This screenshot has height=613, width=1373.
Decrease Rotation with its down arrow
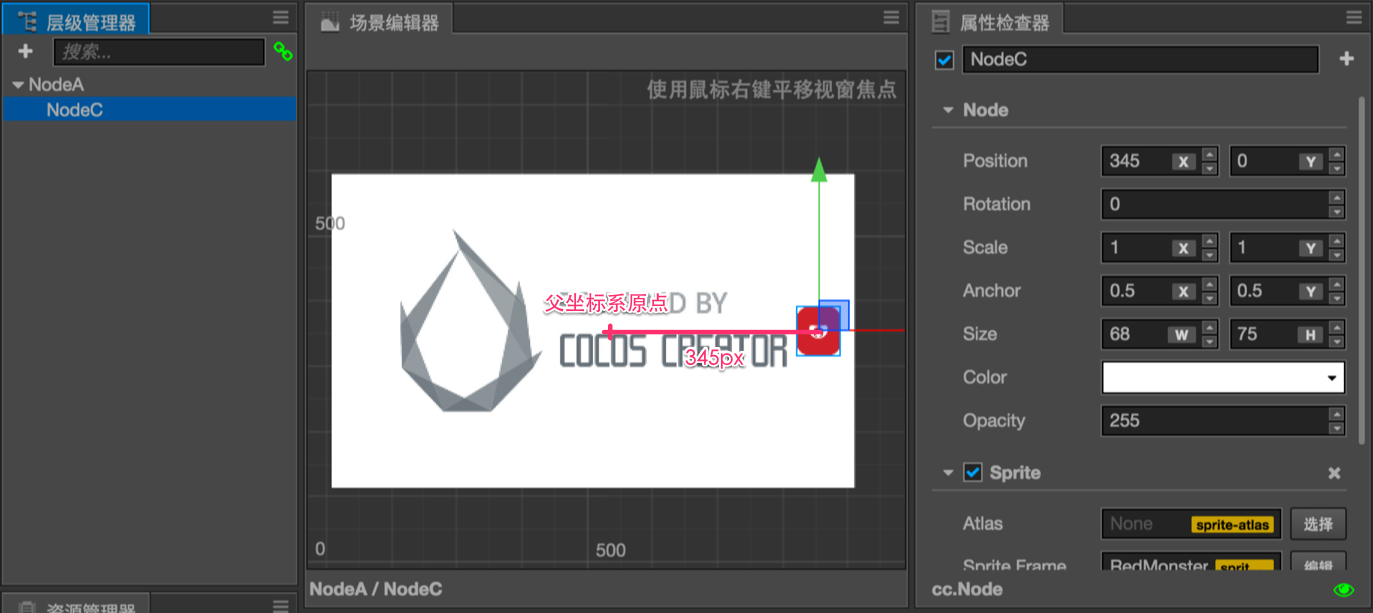1337,211
